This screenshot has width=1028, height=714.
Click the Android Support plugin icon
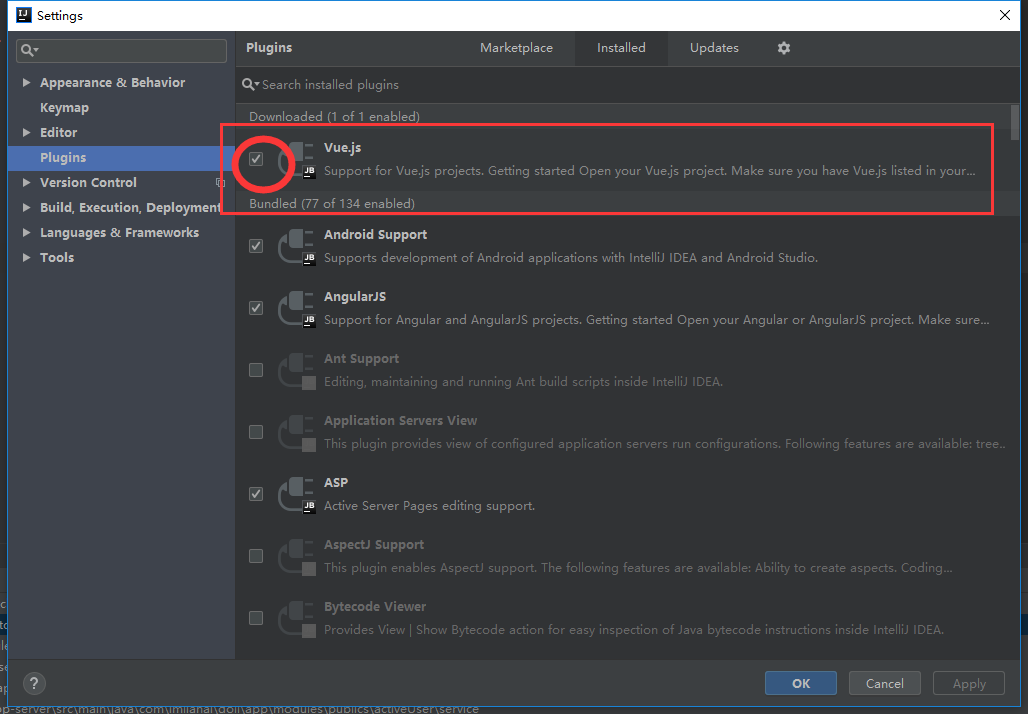click(297, 247)
